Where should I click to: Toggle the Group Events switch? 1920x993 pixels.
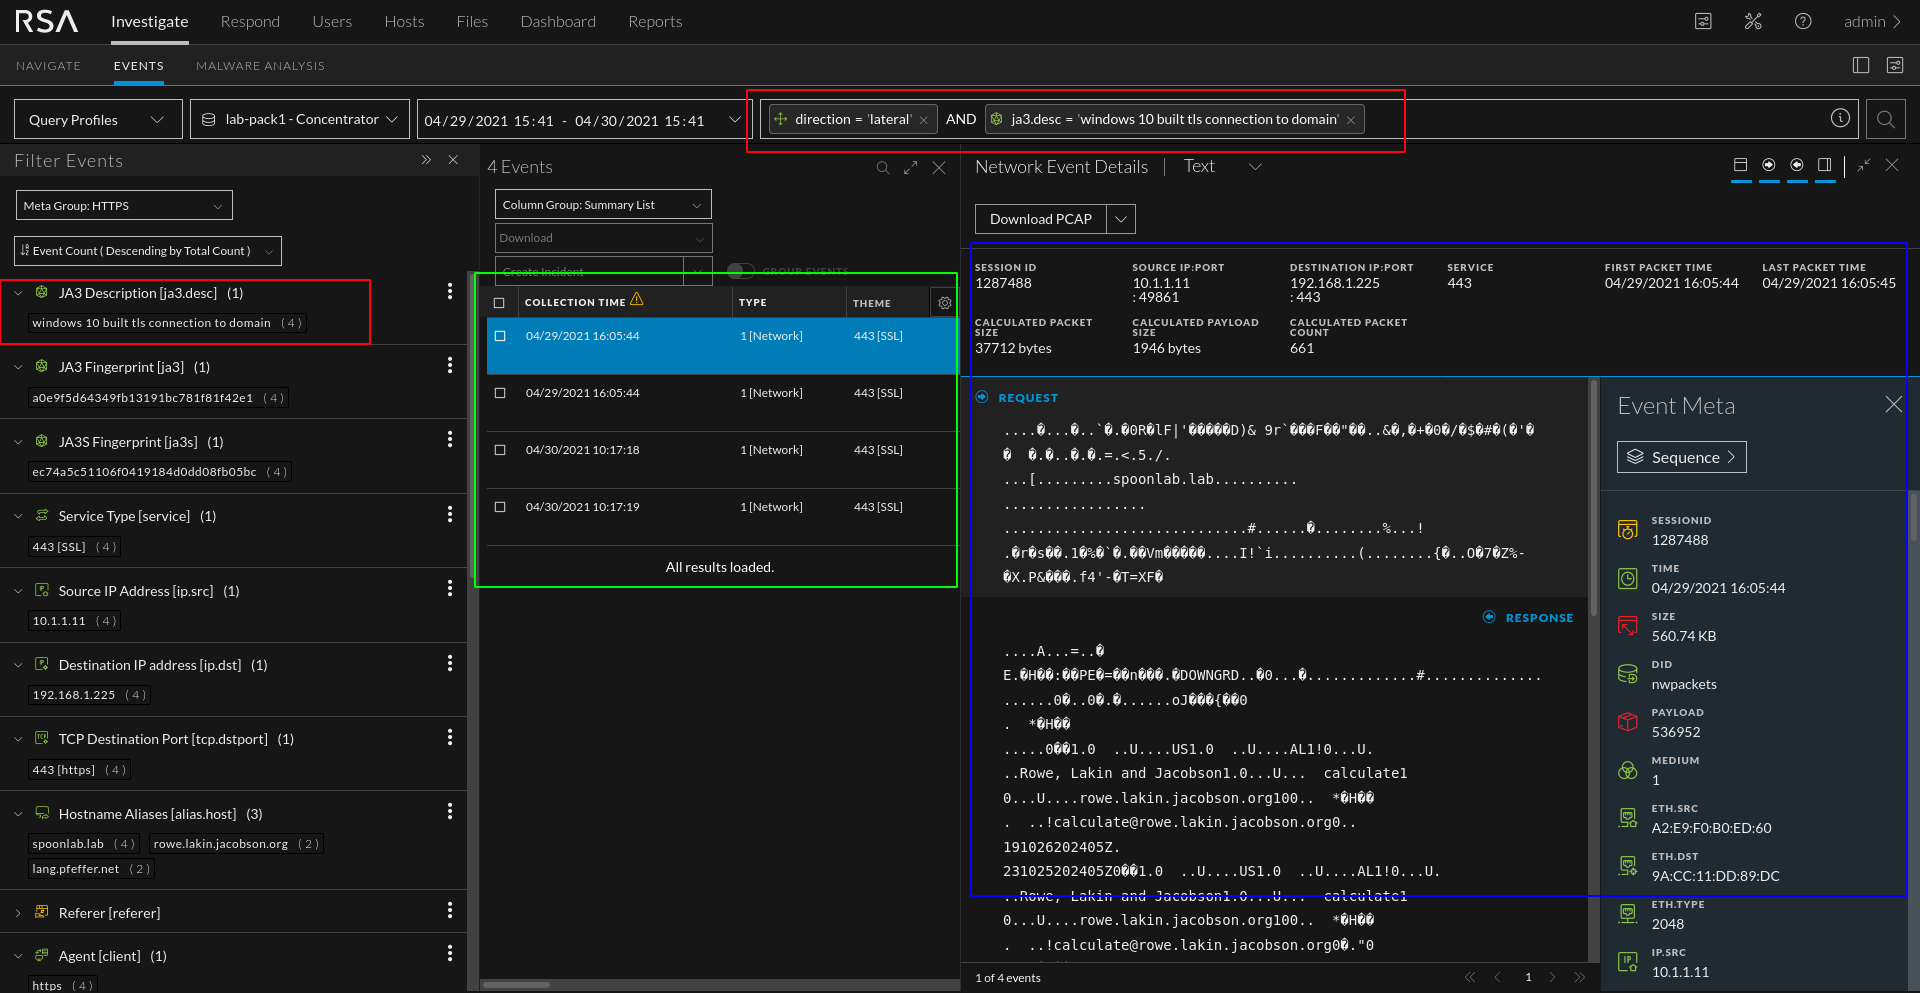pyautogui.click(x=740, y=271)
